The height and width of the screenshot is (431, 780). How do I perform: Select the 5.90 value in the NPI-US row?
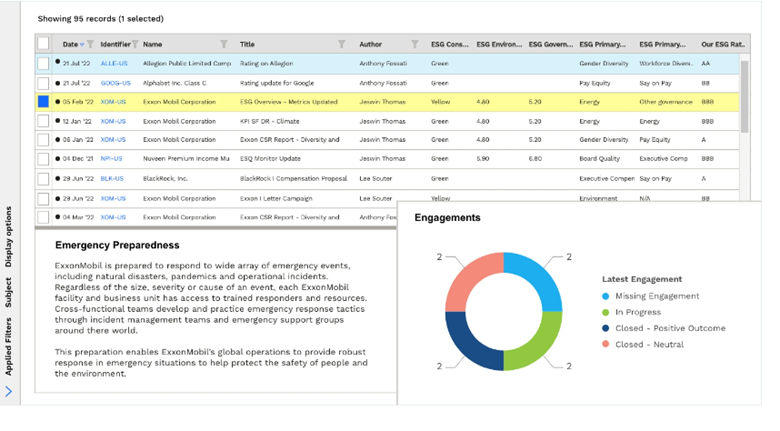click(x=483, y=159)
